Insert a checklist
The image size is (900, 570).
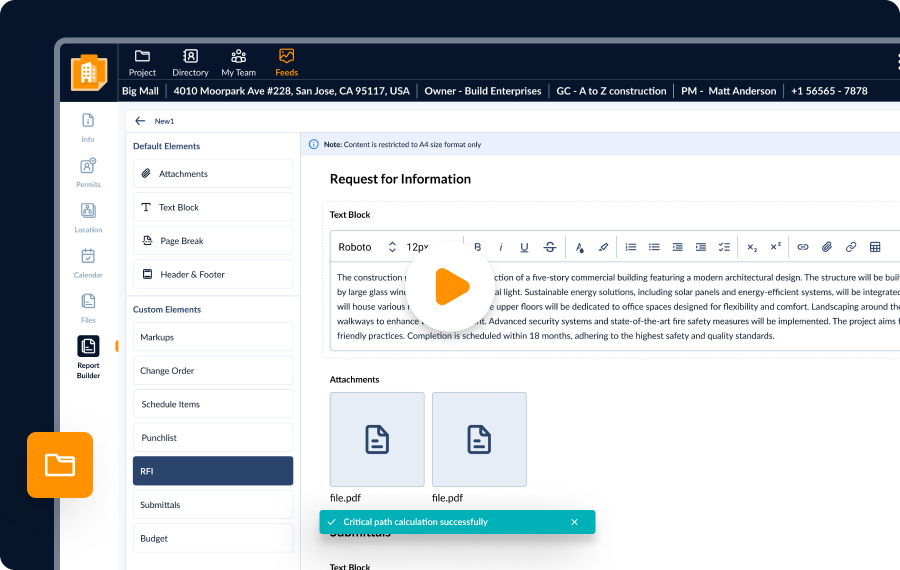[x=724, y=247]
